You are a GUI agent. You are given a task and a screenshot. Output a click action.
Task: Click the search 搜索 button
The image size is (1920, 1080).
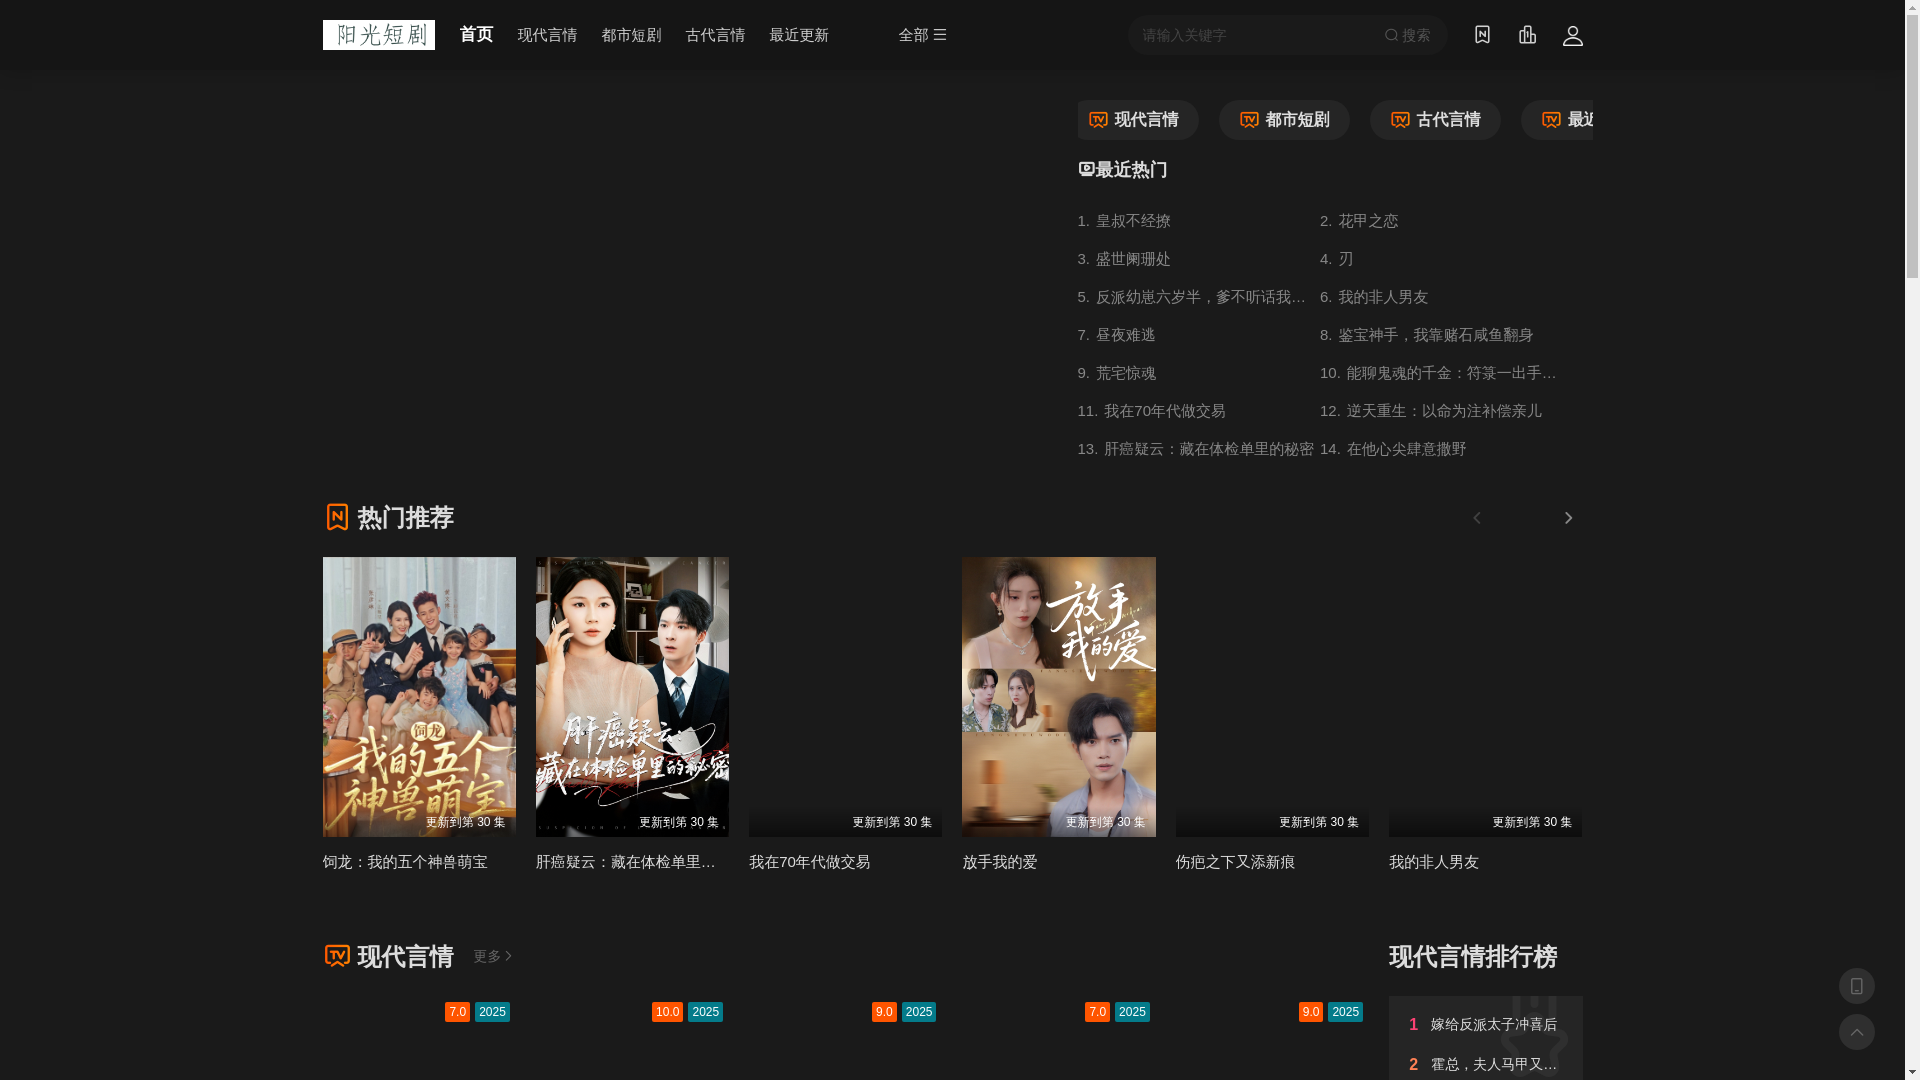1407,35
